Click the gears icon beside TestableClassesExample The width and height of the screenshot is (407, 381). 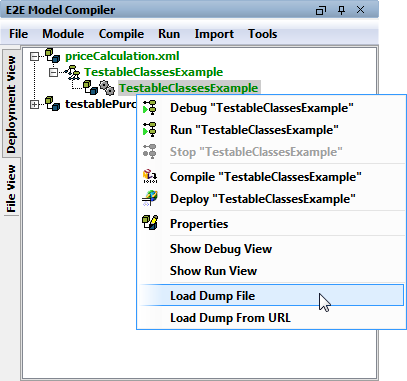click(107, 88)
